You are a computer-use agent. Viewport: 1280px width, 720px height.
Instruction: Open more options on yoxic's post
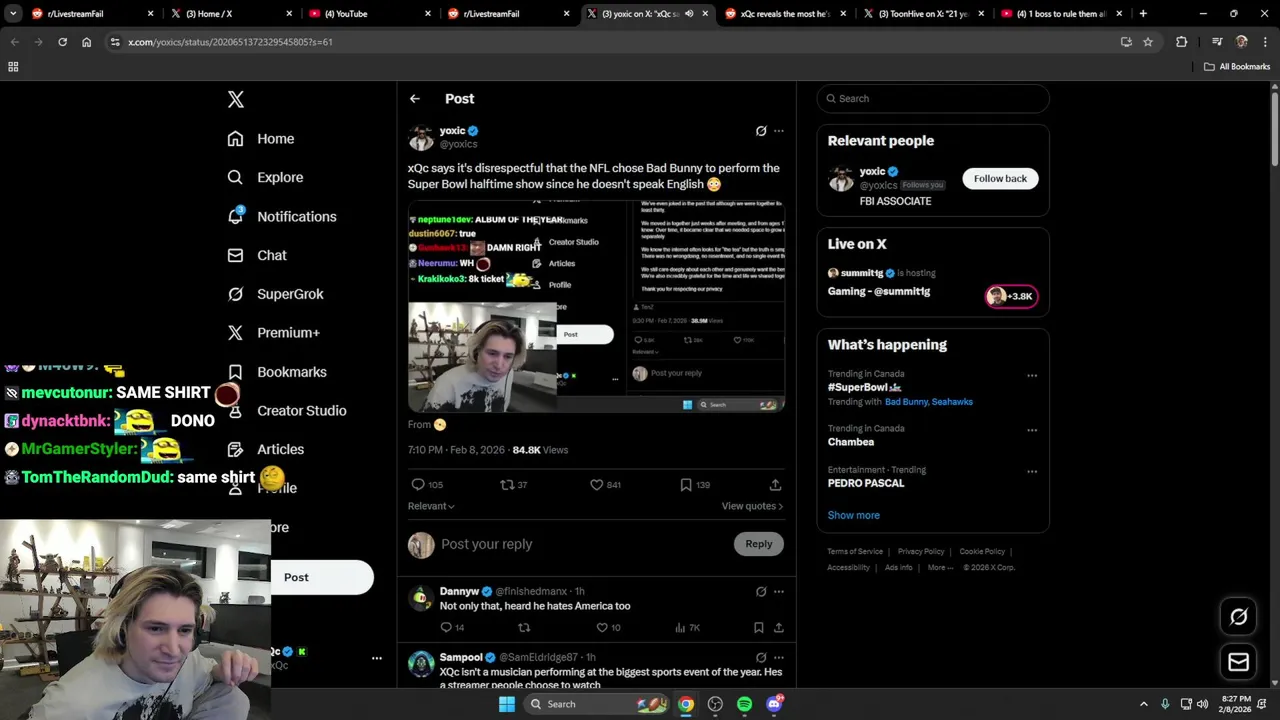pyautogui.click(x=779, y=131)
